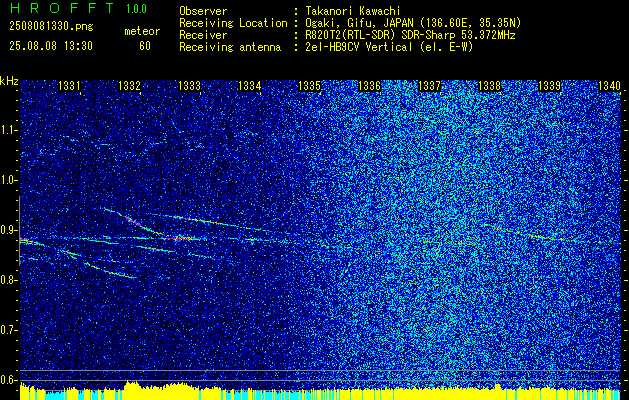Viewport: 629px width, 400px height.
Task: Click the 0.7 kHz frequency label
Action: 9,330
